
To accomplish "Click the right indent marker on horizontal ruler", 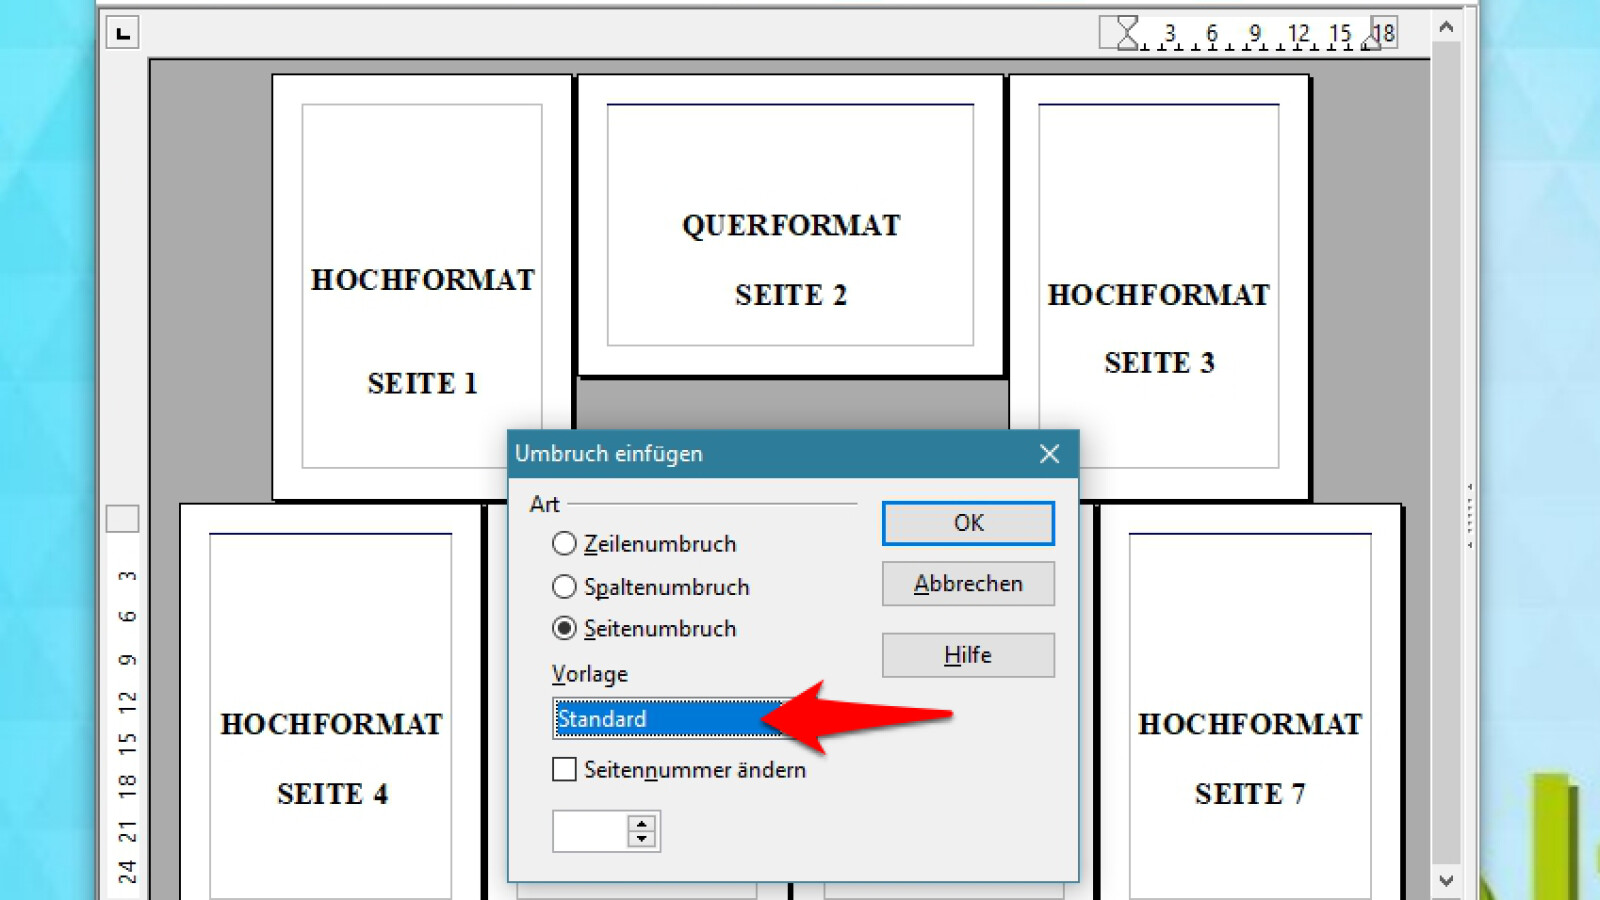I will (x=1373, y=40).
